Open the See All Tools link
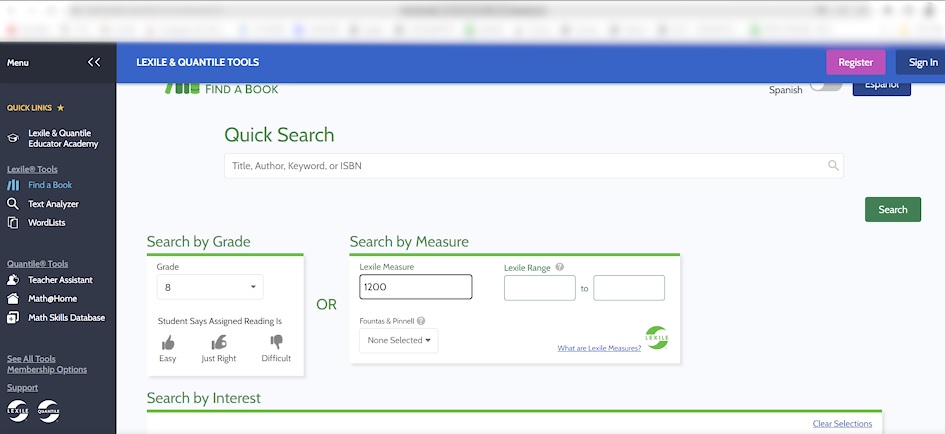This screenshot has height=434, width=945. [x=31, y=359]
